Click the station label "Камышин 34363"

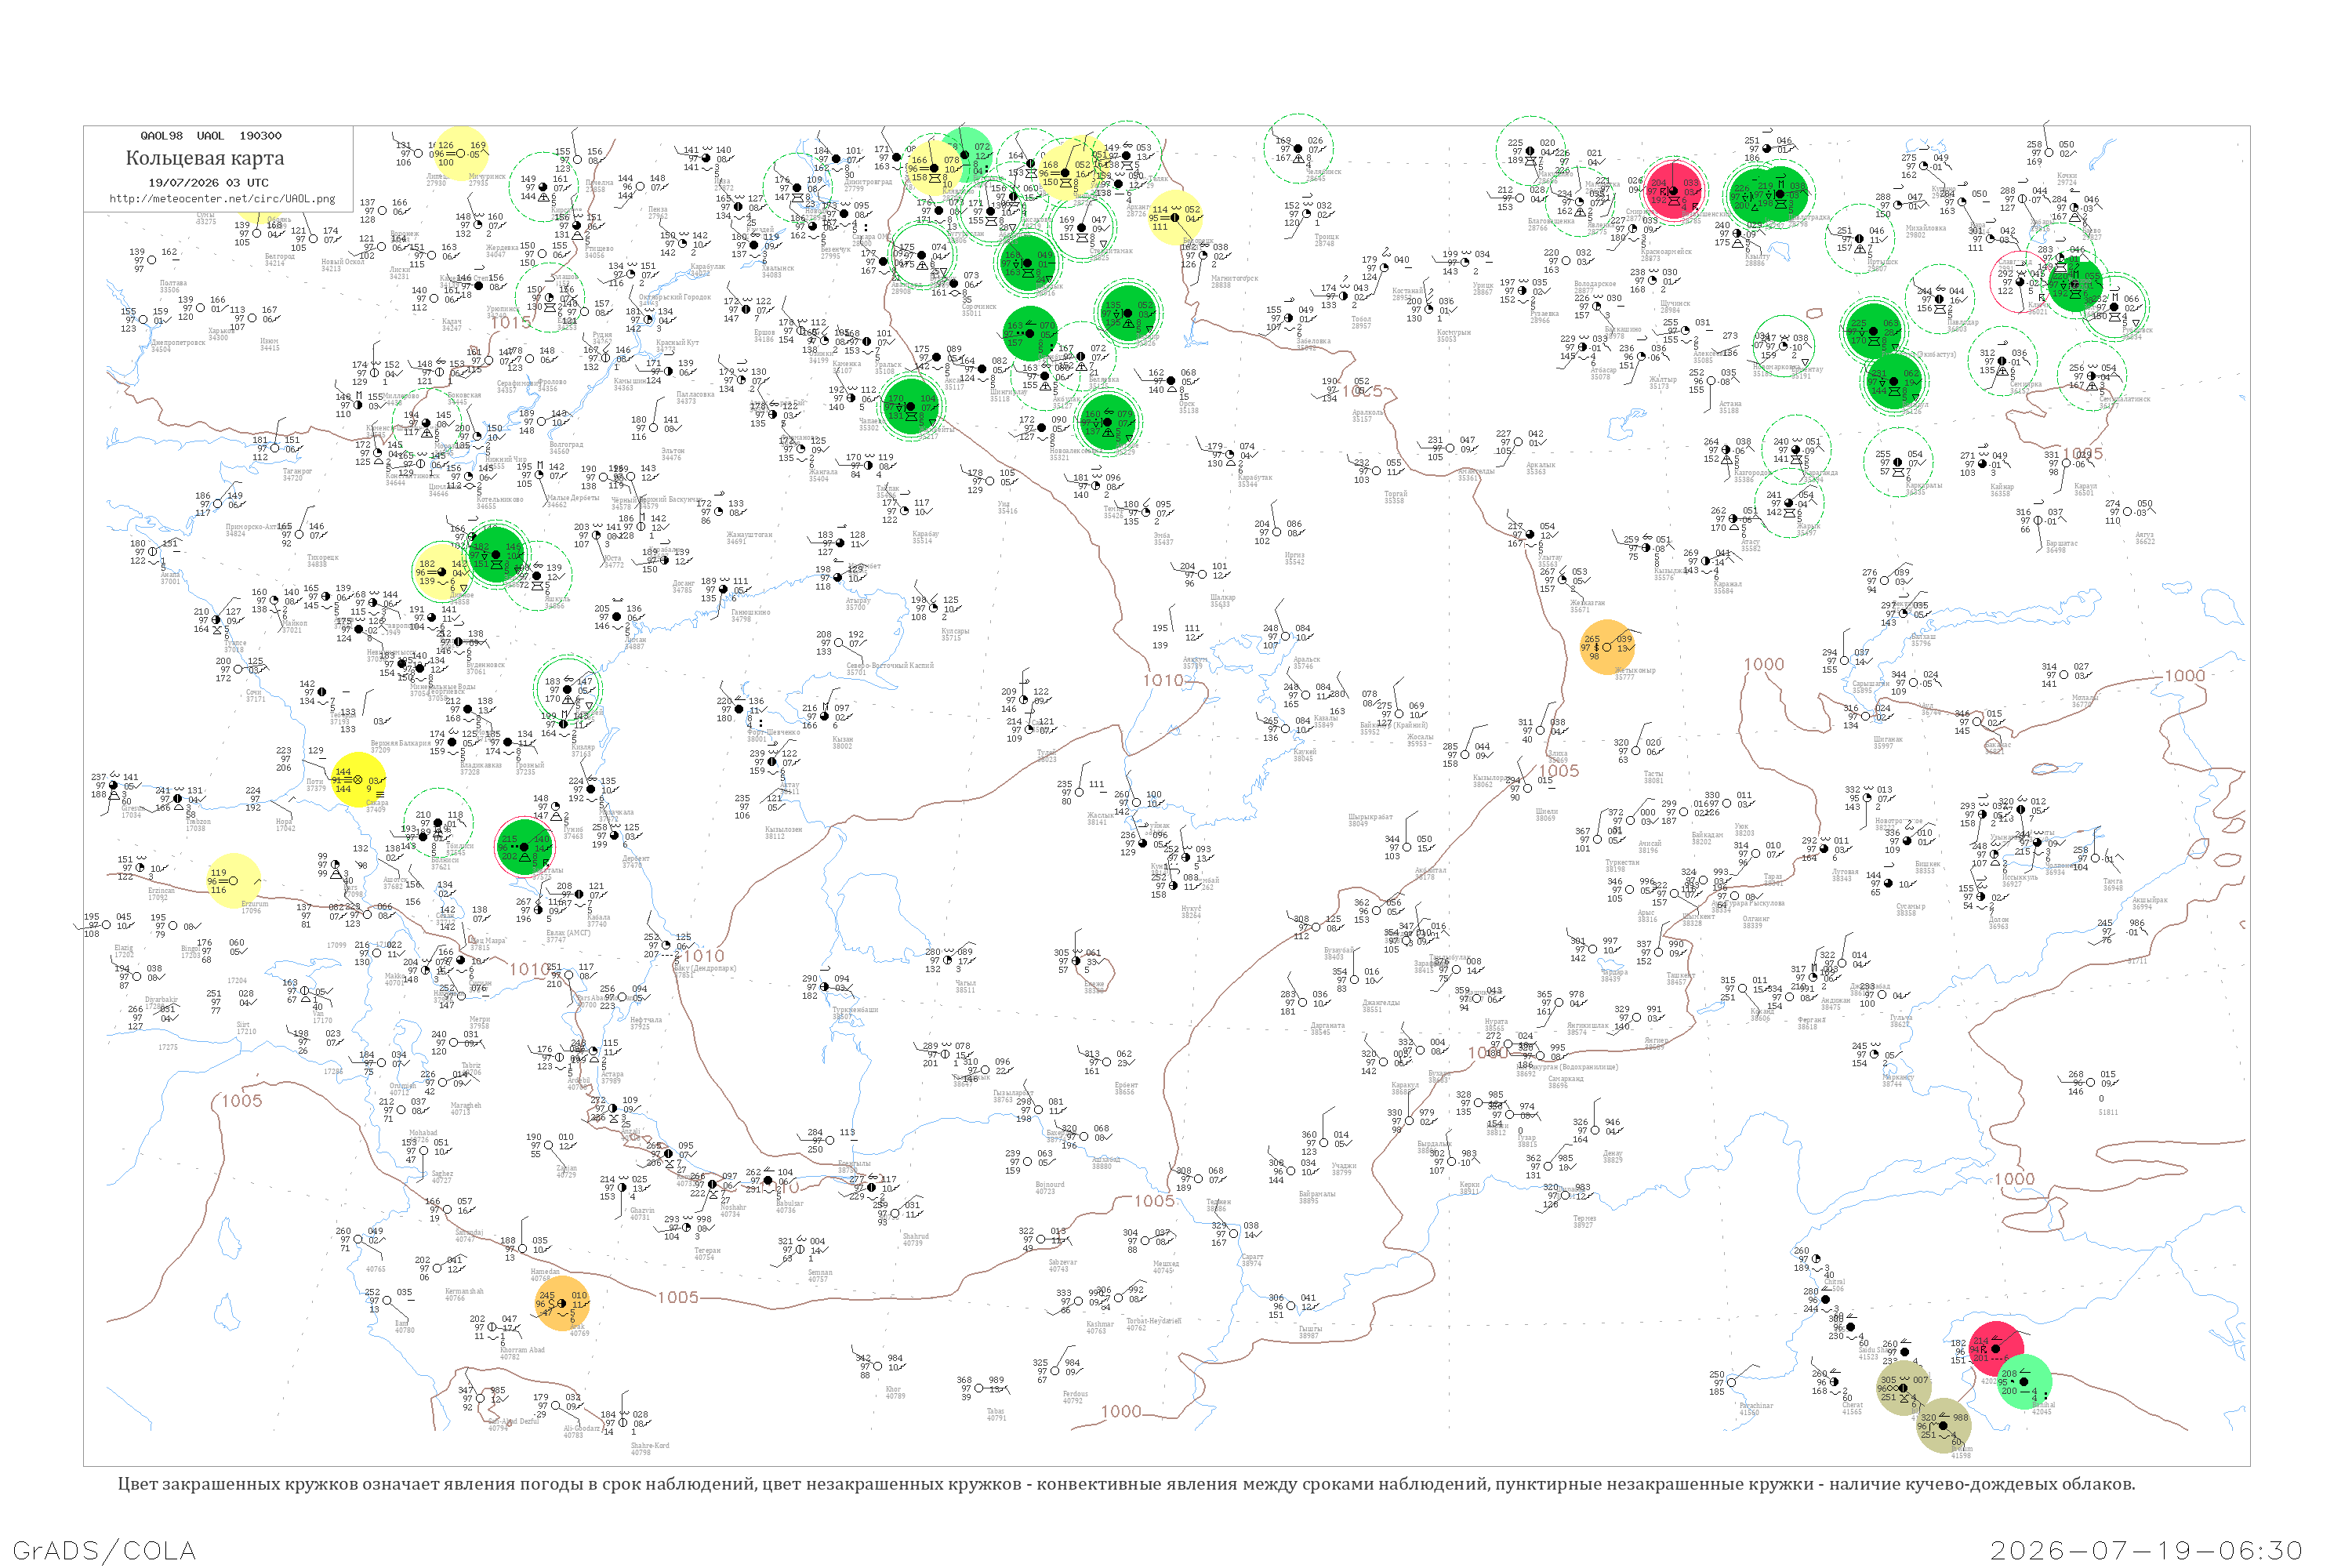click(630, 384)
